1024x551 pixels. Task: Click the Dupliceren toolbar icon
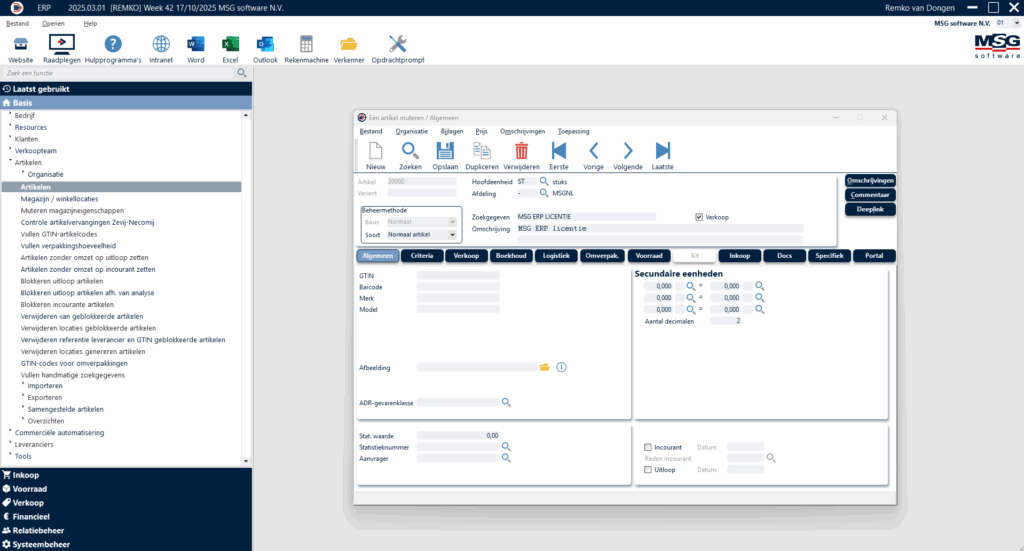[482, 151]
